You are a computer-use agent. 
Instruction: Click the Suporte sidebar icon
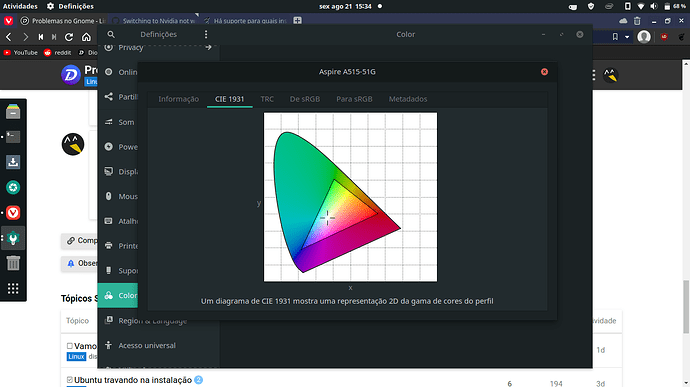coord(109,270)
